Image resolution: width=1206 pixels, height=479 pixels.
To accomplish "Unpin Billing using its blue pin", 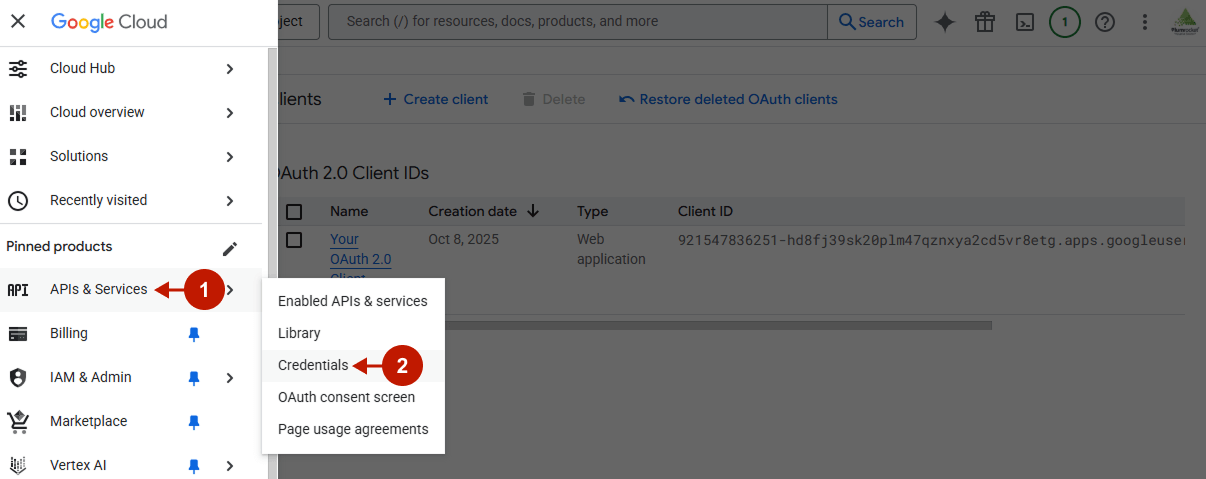I will pyautogui.click(x=194, y=334).
